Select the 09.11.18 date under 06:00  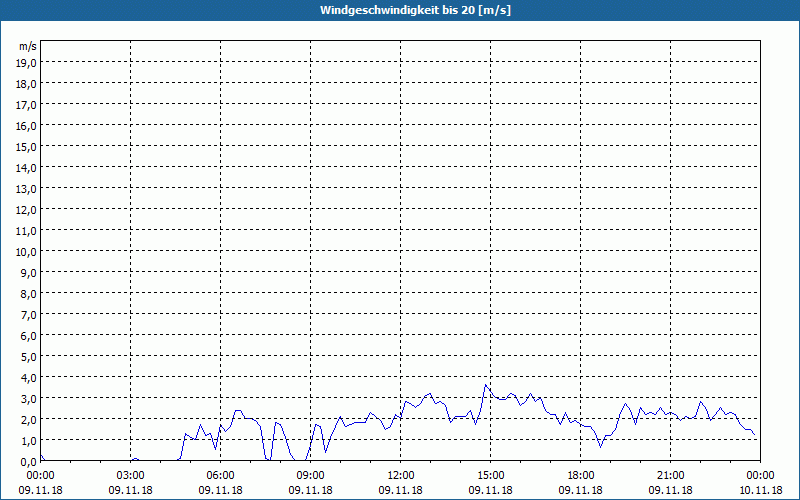220,490
